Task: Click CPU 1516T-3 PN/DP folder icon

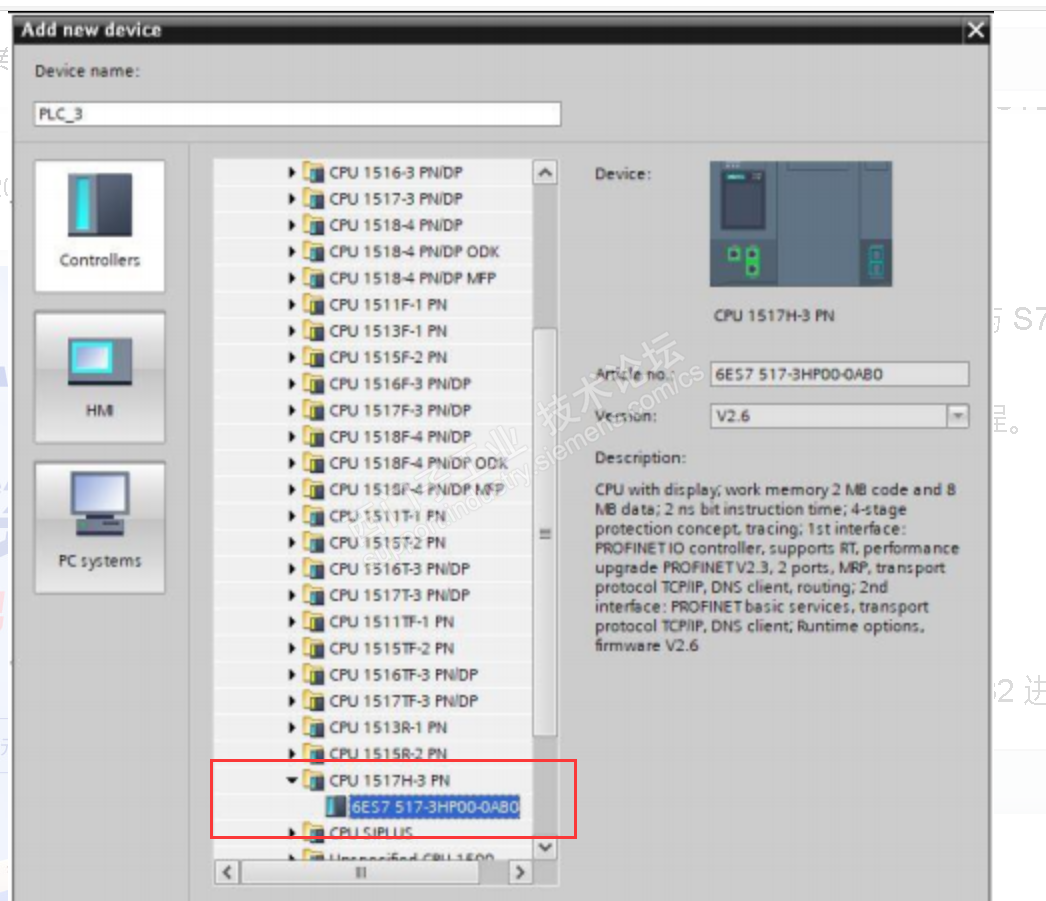Action: click(314, 569)
